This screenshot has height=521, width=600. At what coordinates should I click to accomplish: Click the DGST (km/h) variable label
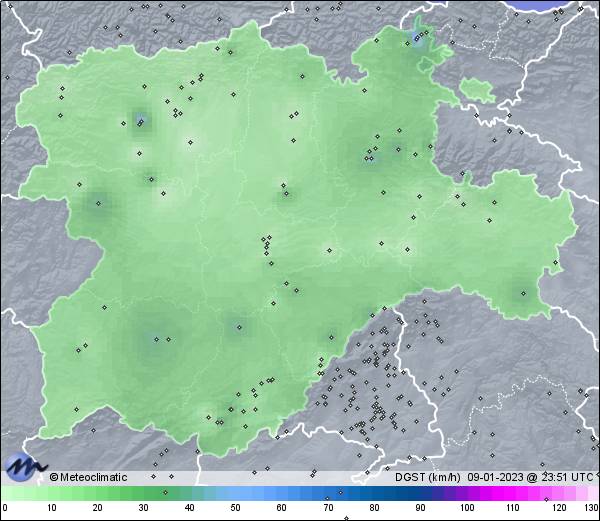coord(428,477)
